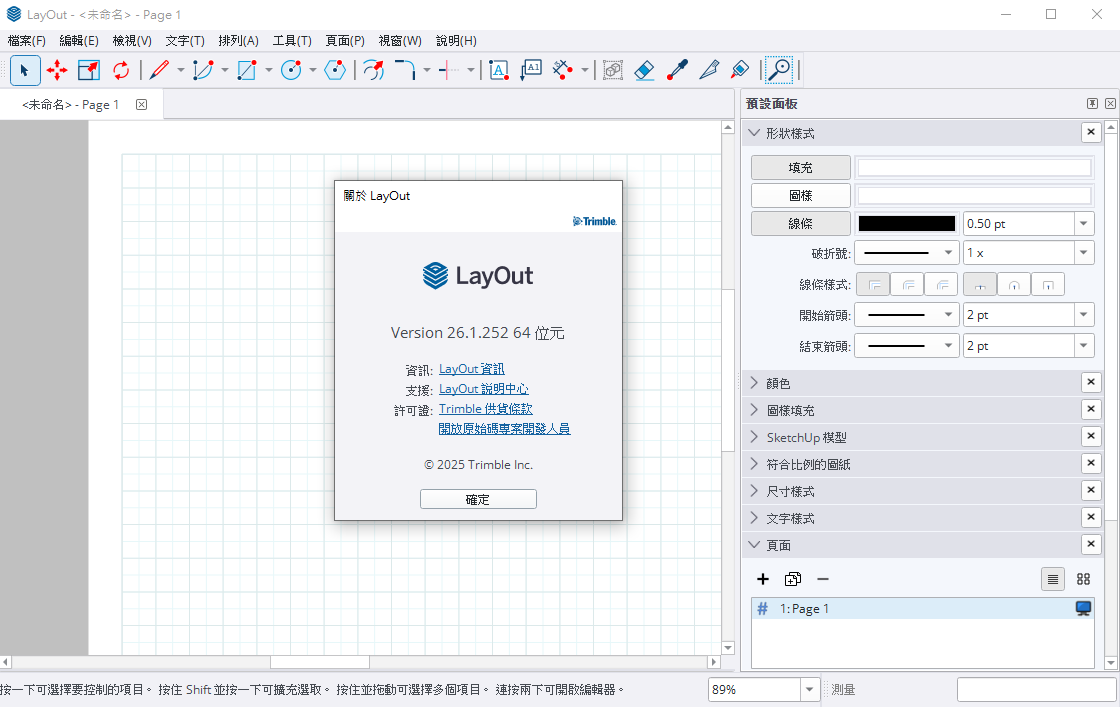1120x707 pixels.
Task: Set round corner line join style
Action: tap(907, 284)
